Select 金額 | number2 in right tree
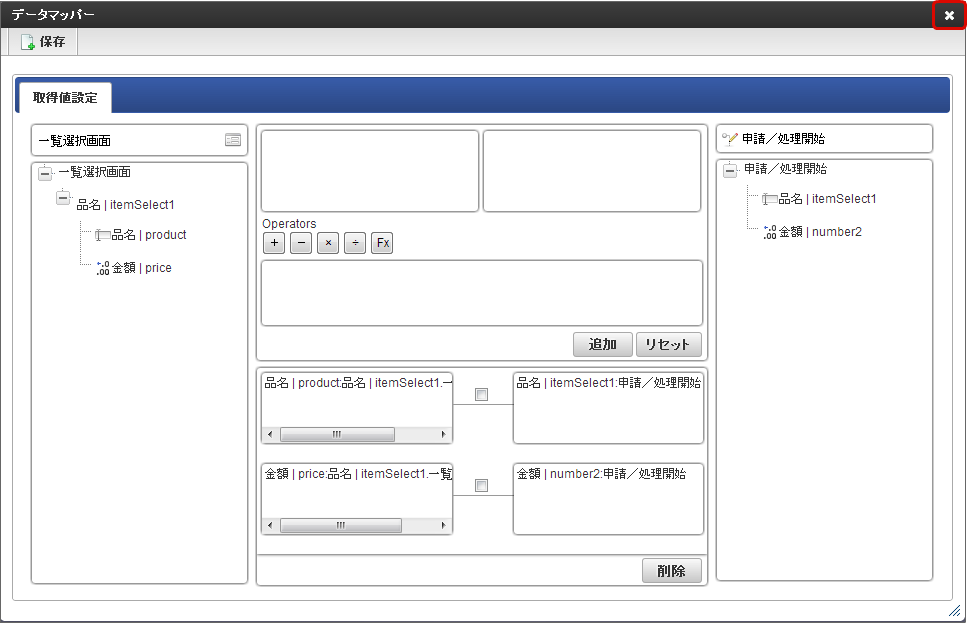The image size is (967, 623). [820, 232]
